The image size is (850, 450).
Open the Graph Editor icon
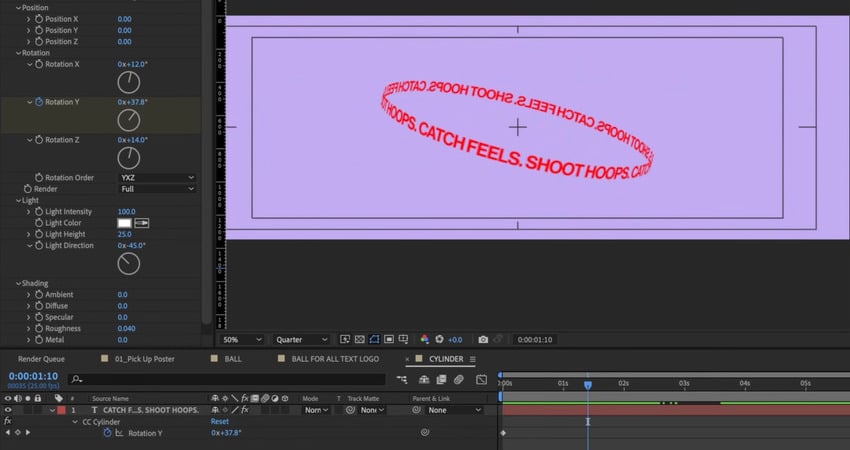481,380
